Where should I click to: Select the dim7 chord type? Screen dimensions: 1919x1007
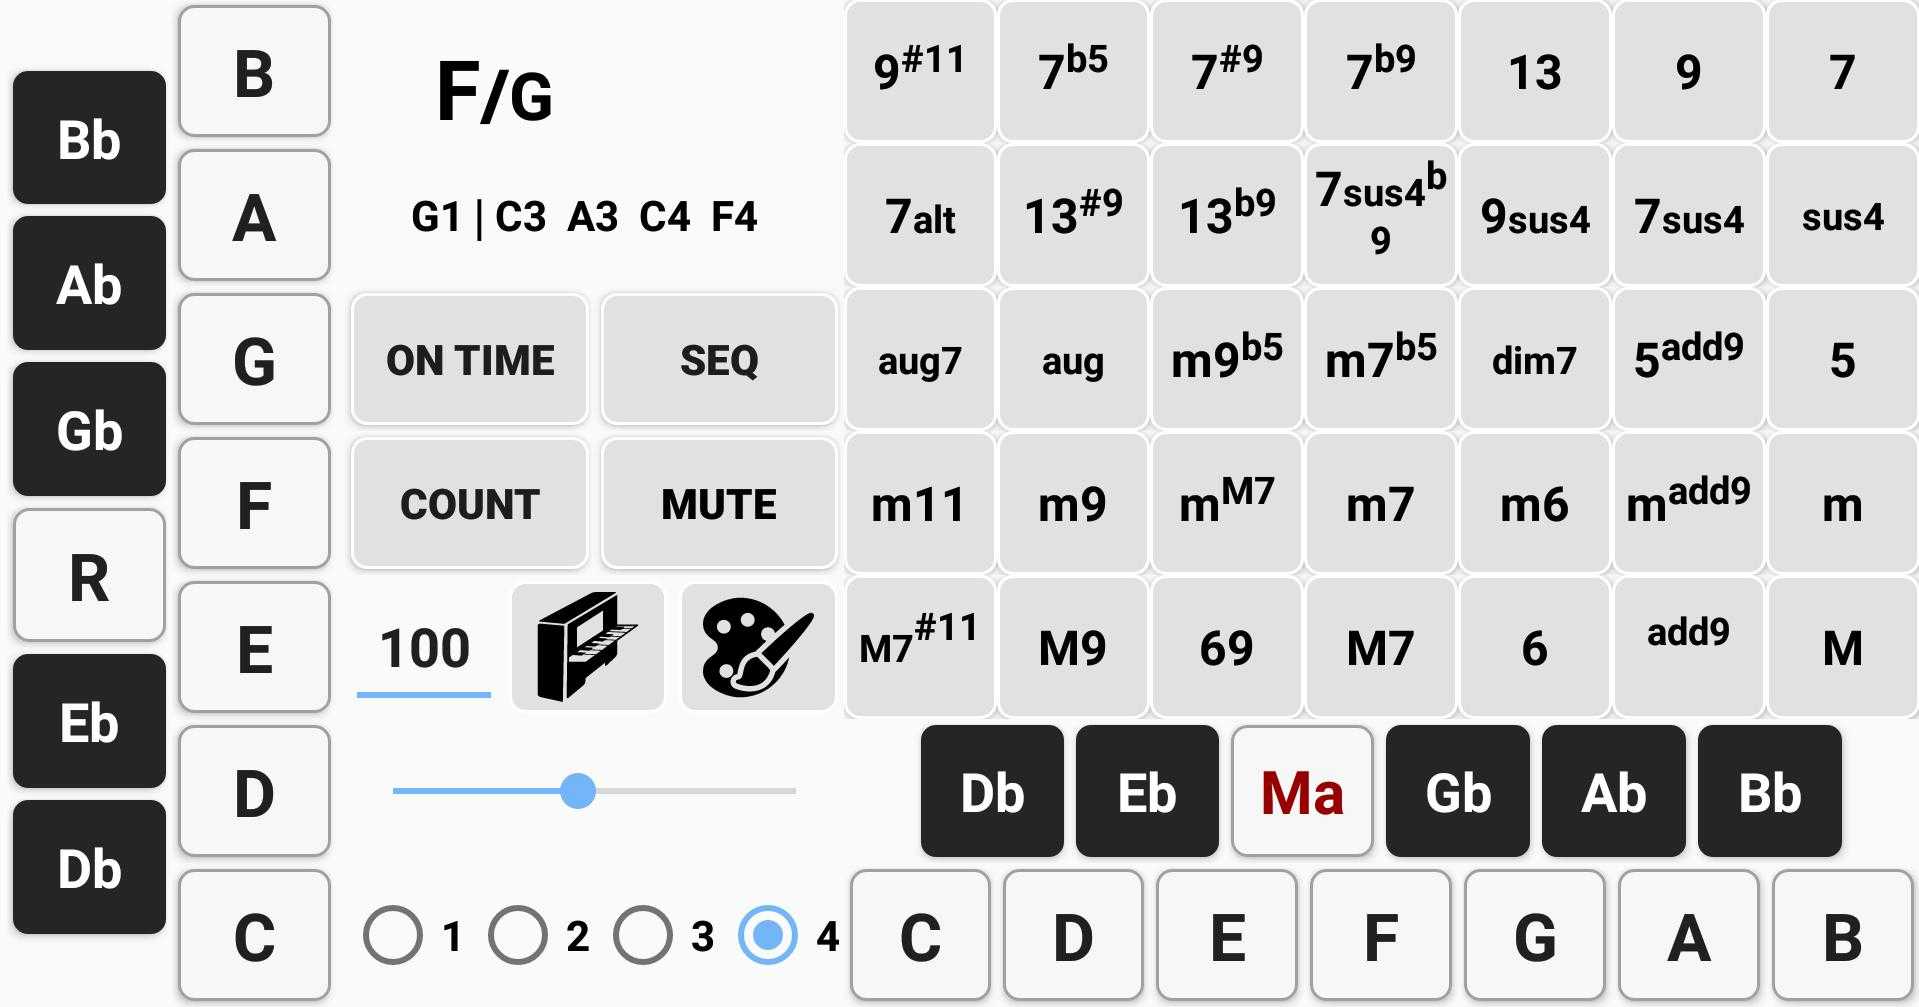pos(1534,360)
